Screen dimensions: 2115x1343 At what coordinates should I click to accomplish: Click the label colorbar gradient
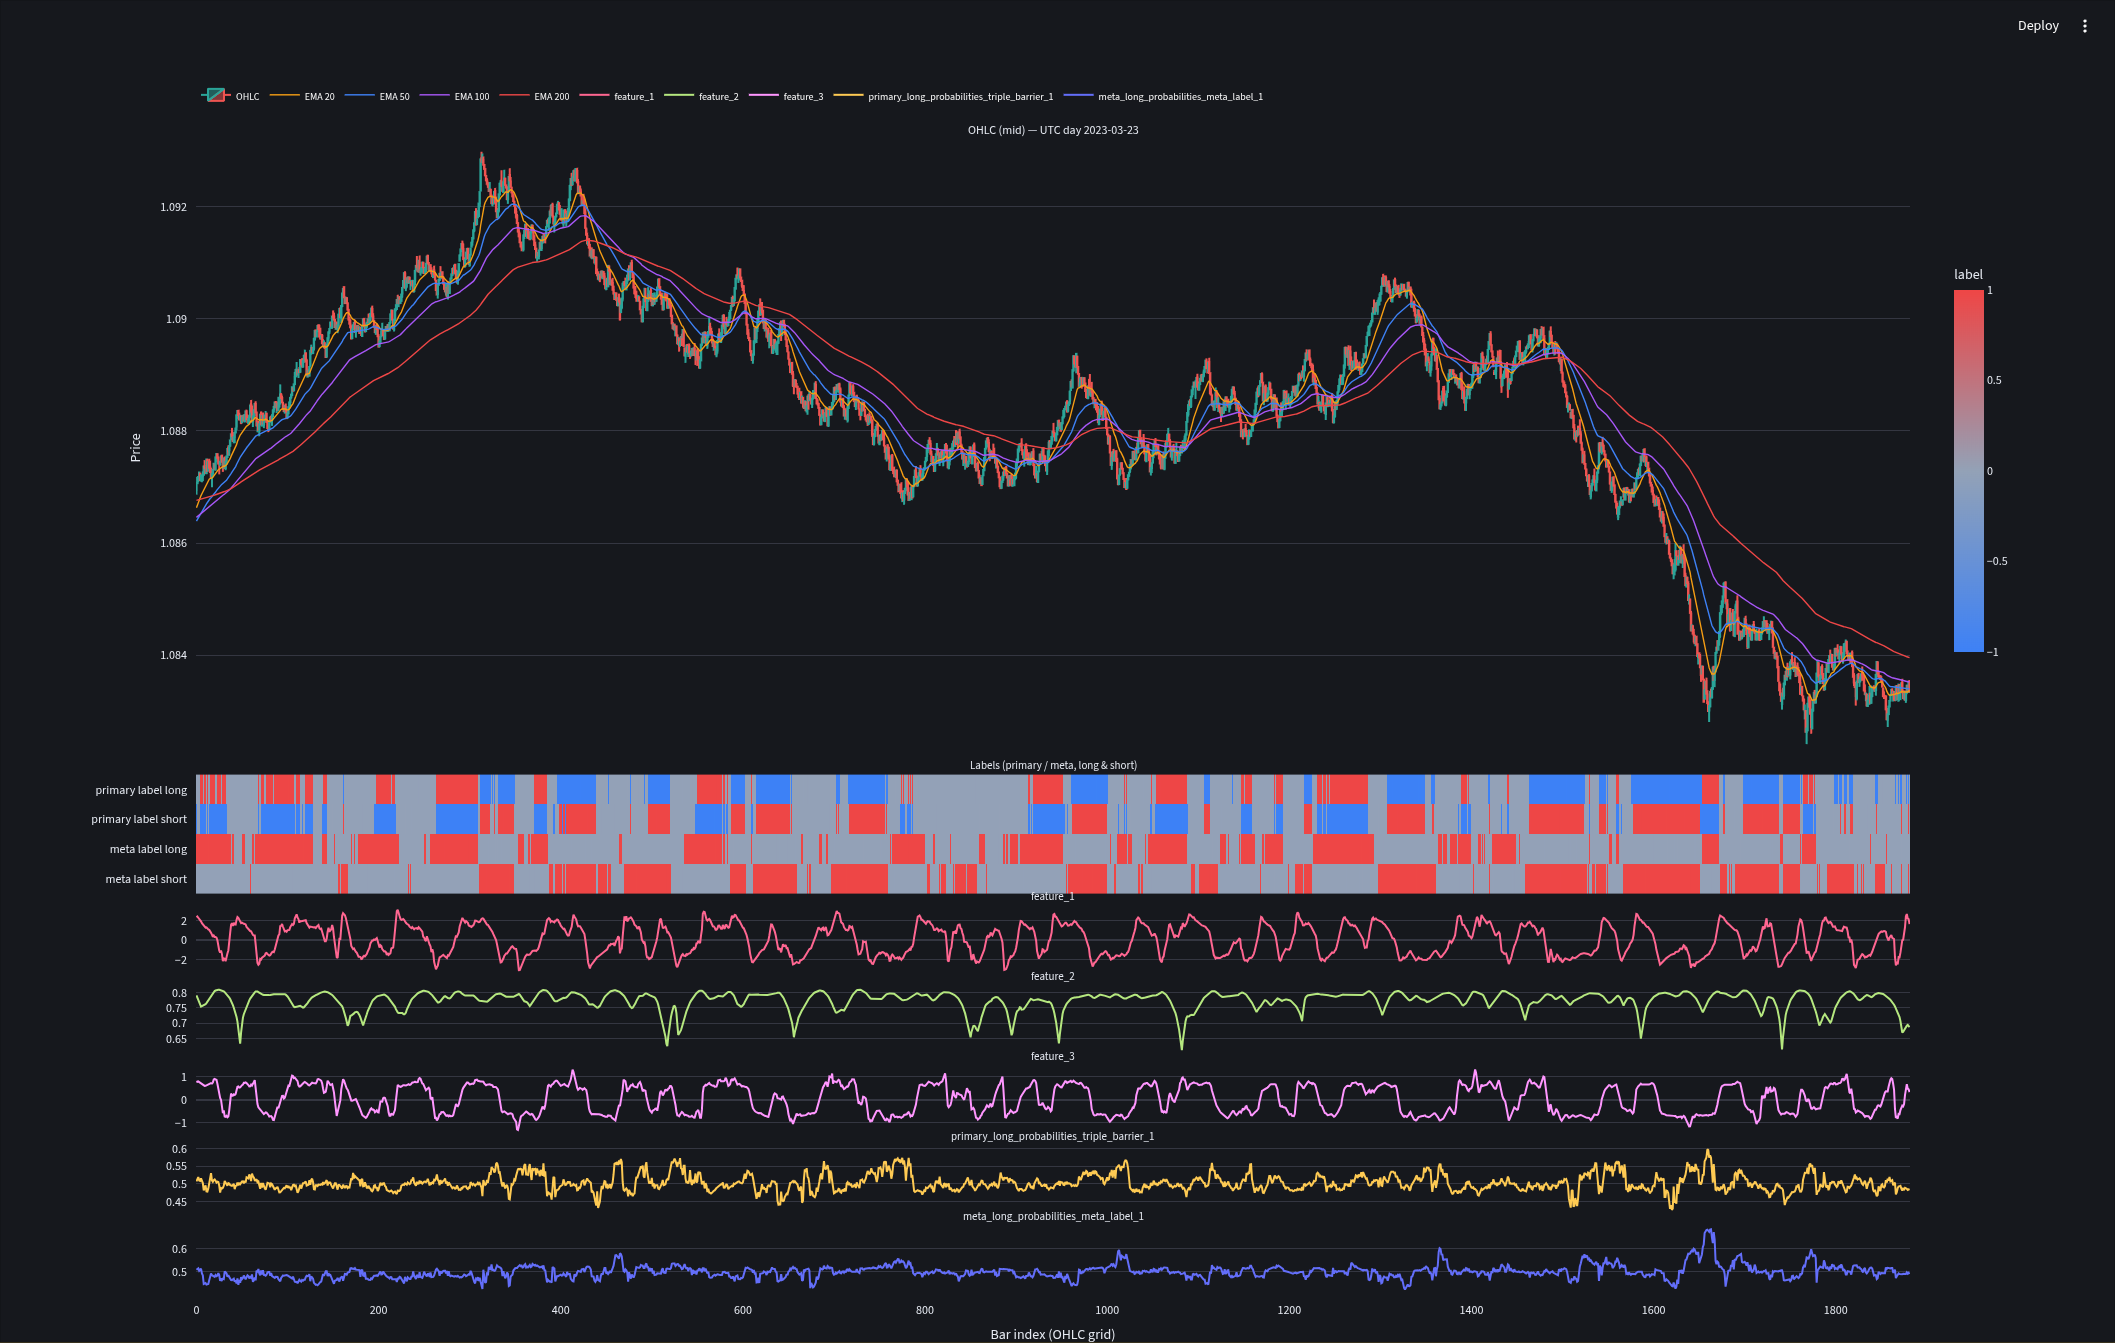click(x=1969, y=471)
